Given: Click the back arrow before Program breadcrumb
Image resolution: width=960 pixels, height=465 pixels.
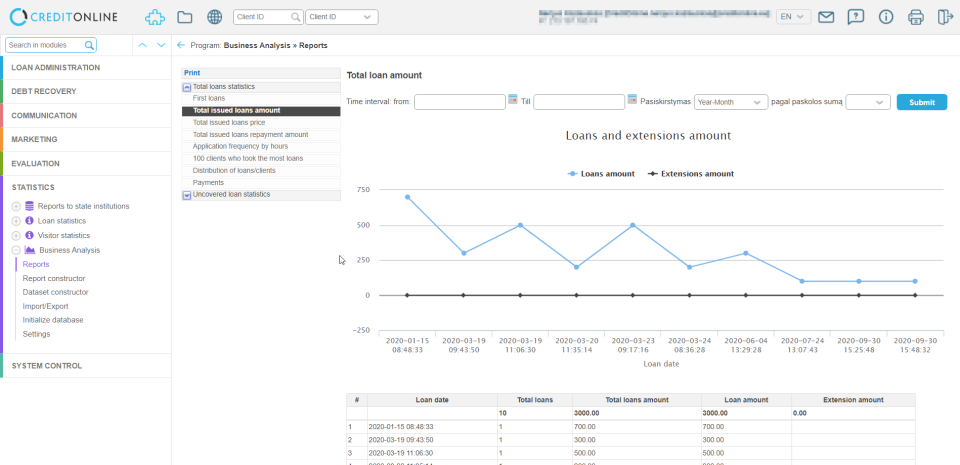Looking at the screenshot, I should point(181,45).
